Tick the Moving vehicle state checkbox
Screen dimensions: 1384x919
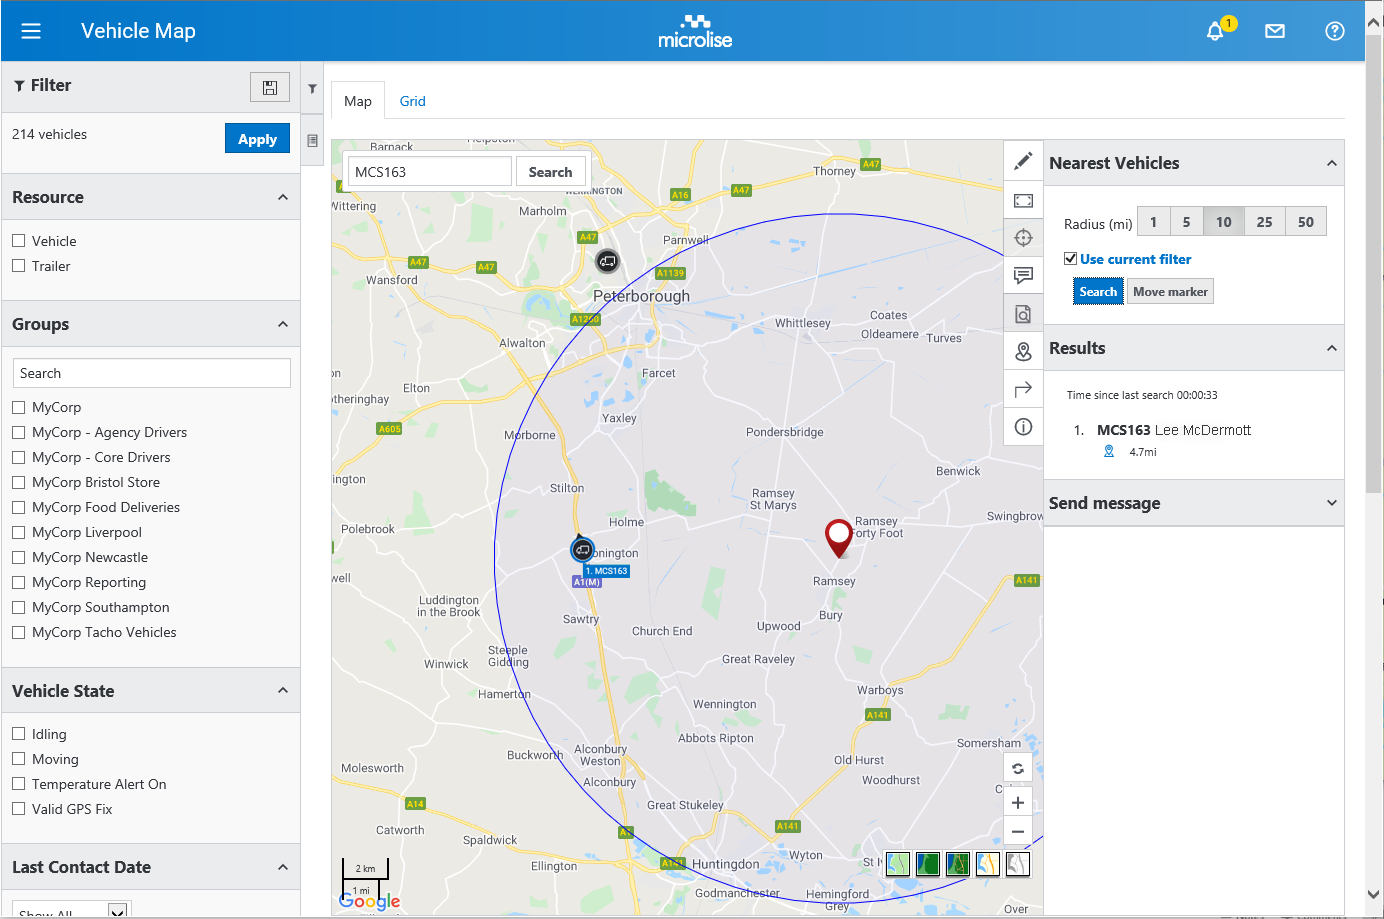click(x=18, y=758)
